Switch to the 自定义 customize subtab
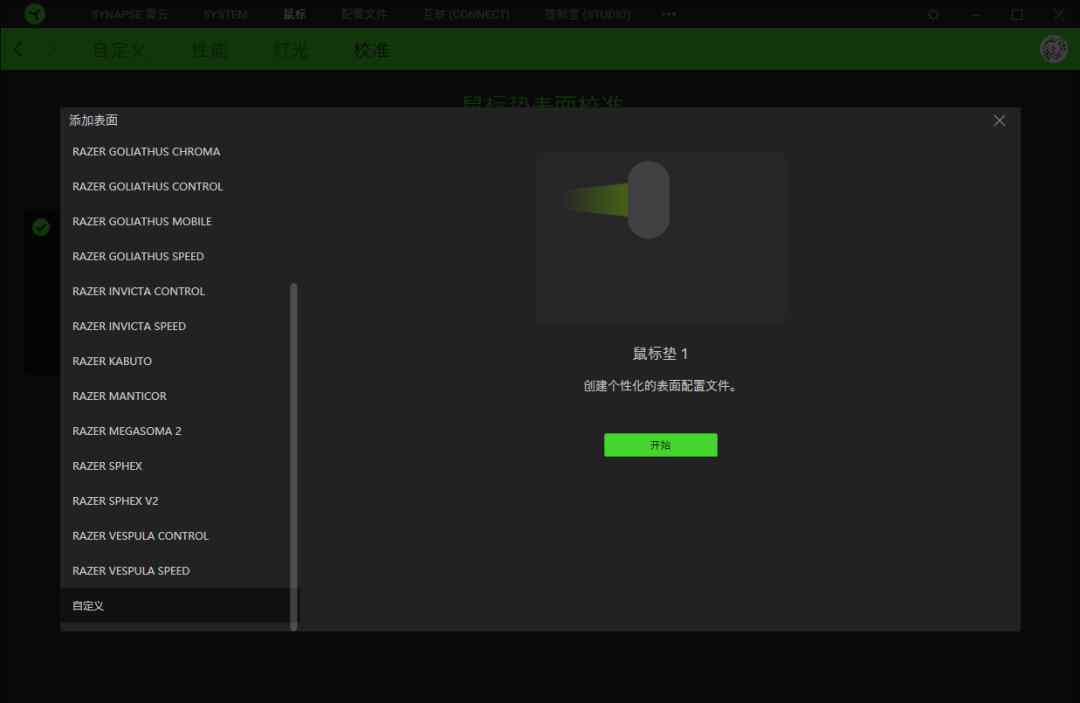1080x703 pixels. point(118,50)
